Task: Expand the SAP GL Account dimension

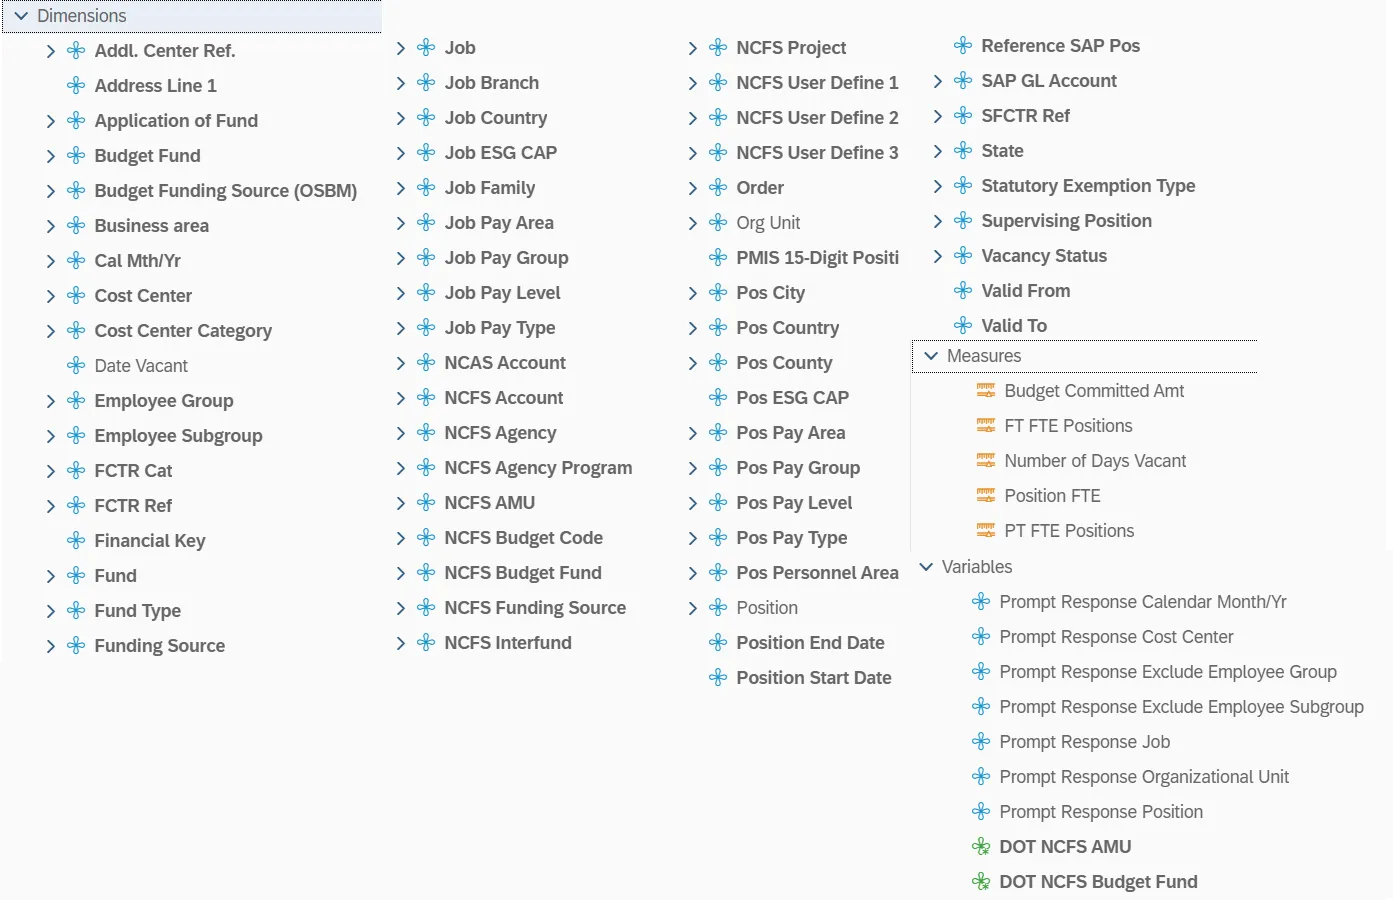Action: (x=938, y=81)
